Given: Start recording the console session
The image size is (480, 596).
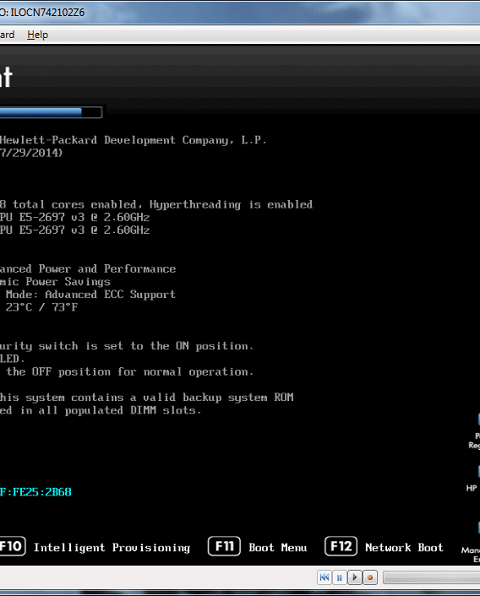Looking at the screenshot, I should click(x=370, y=578).
